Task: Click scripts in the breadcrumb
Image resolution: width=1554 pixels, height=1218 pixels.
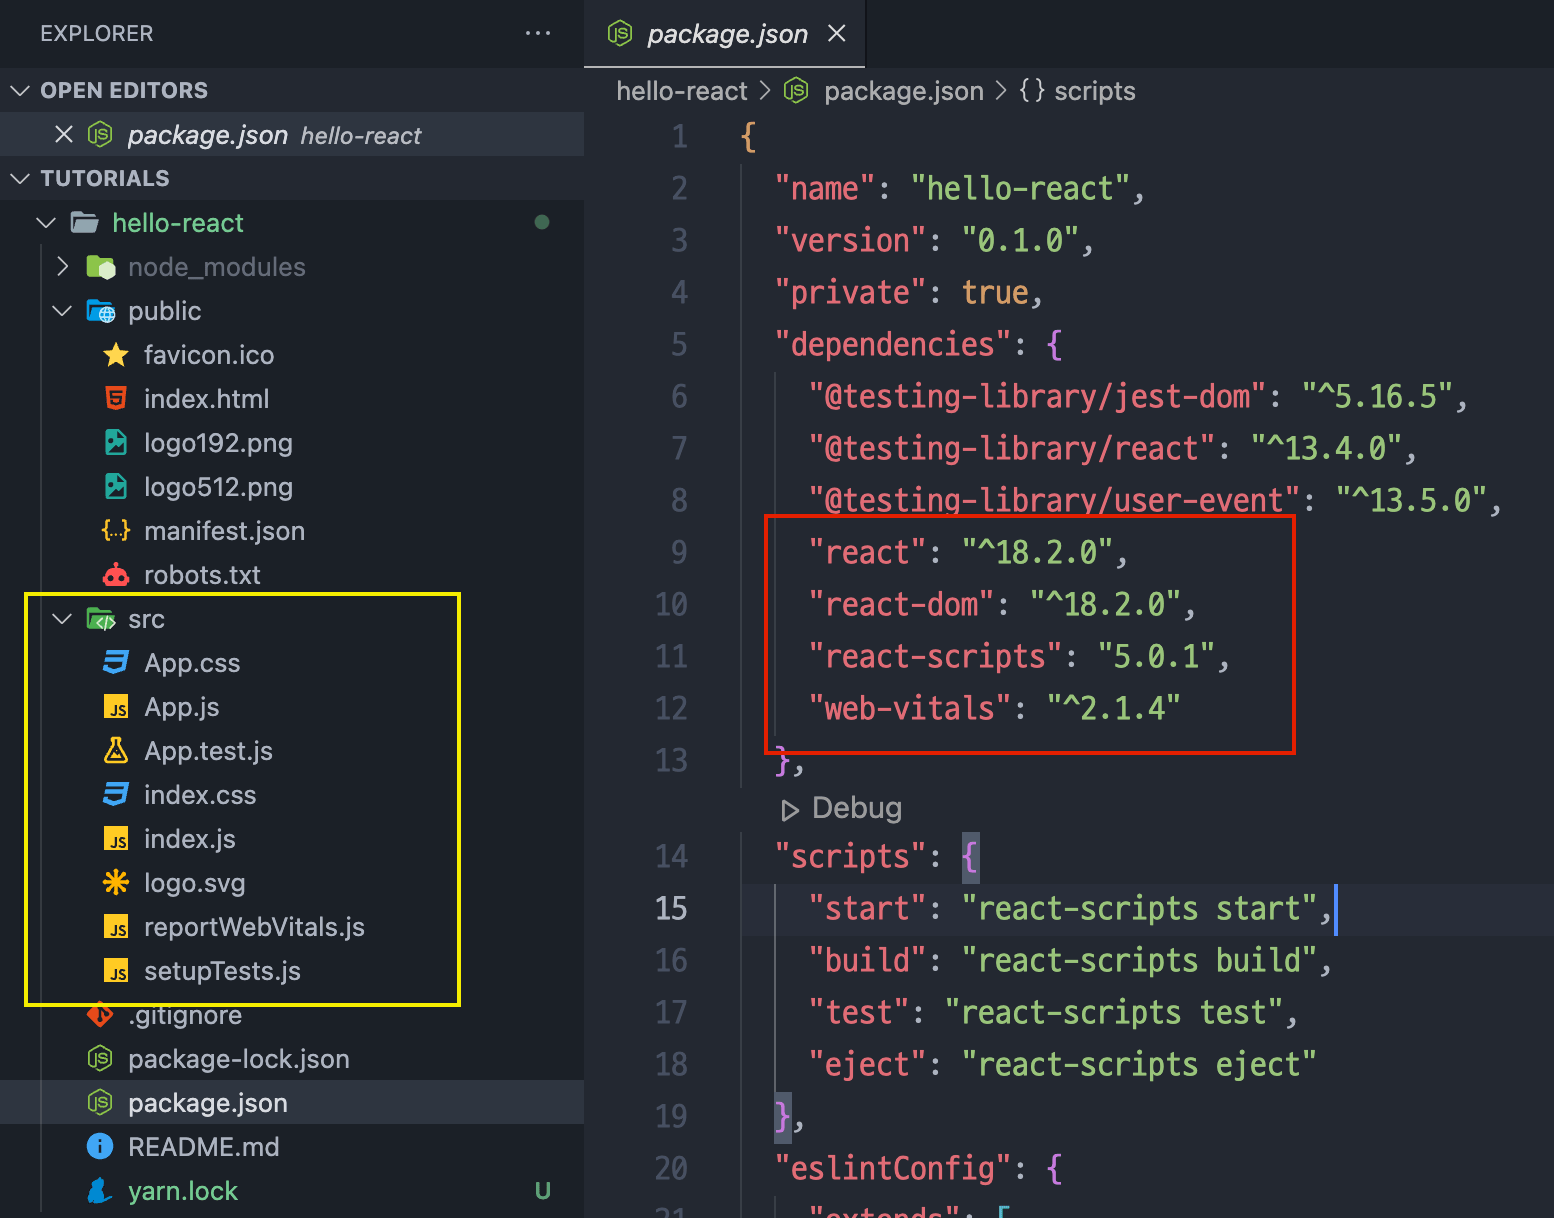Action: (x=1095, y=91)
